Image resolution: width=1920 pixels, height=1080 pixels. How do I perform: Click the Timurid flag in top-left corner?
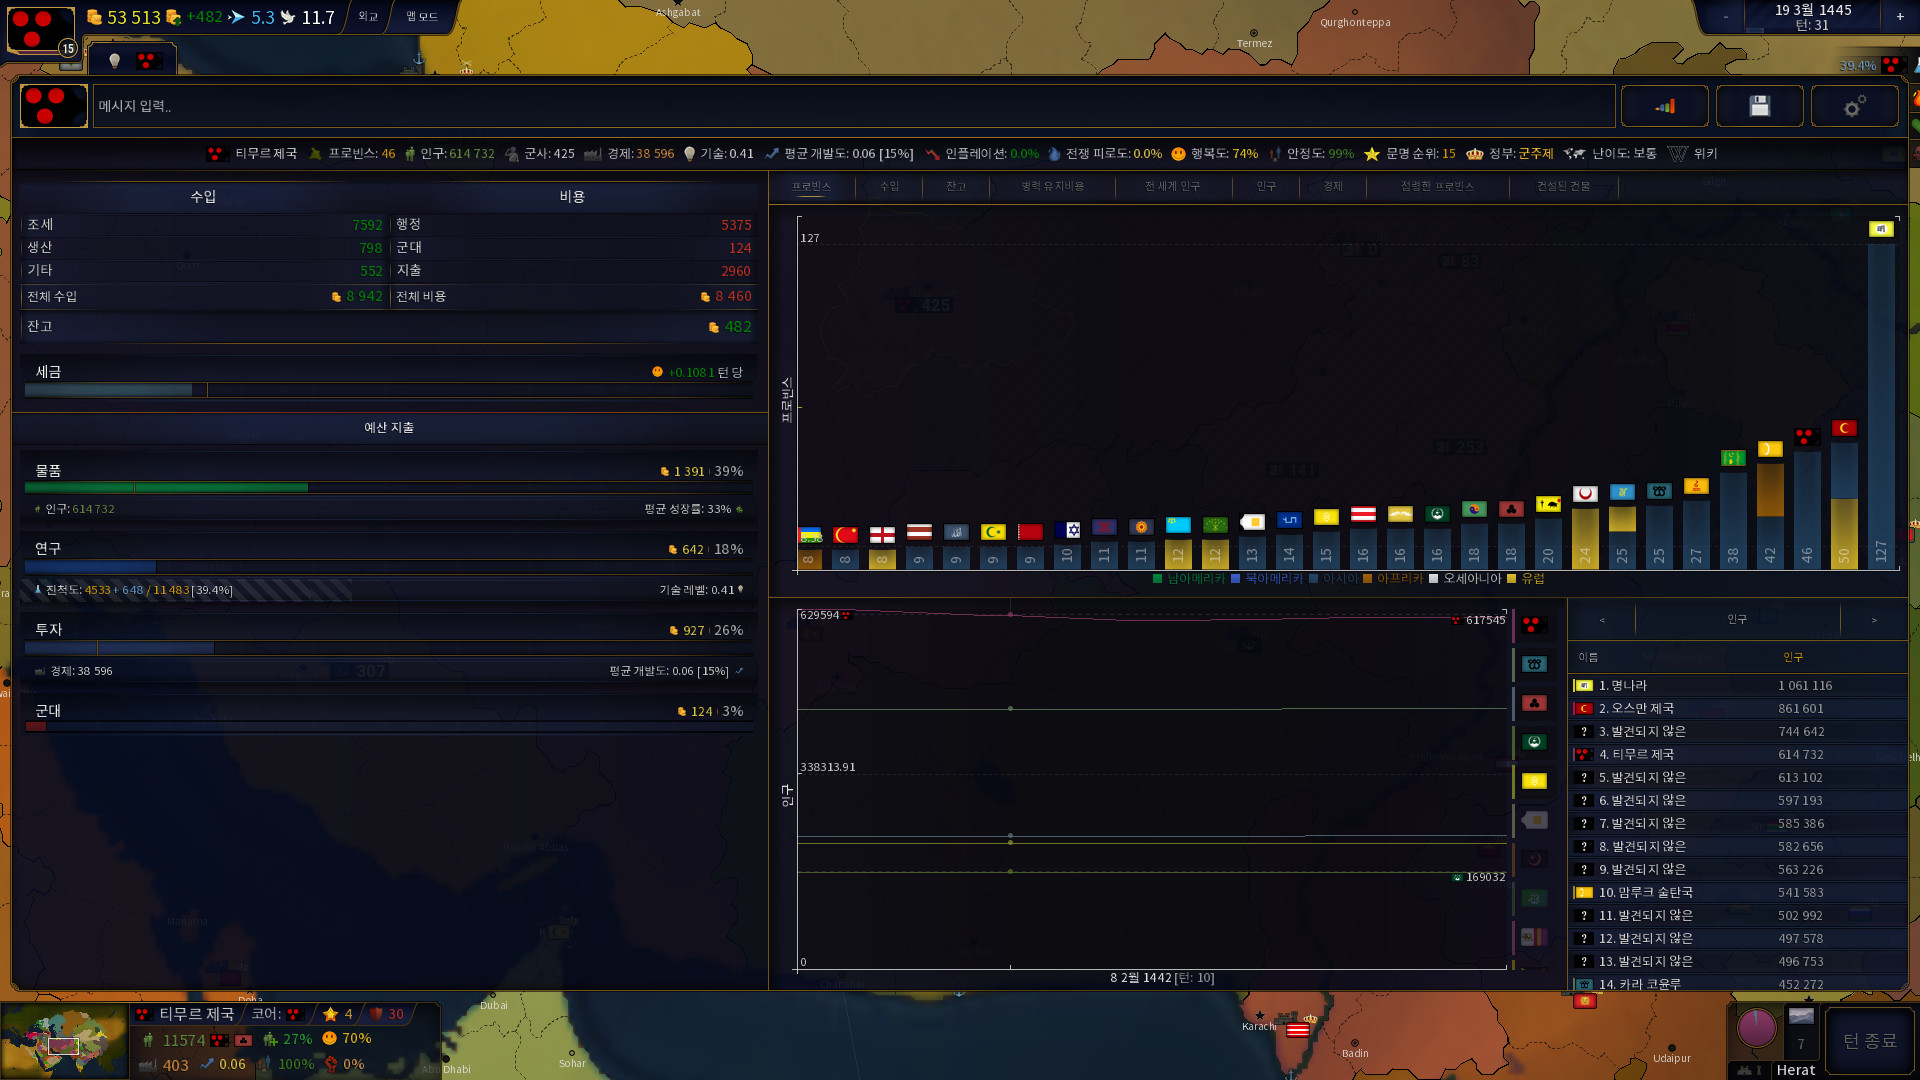[x=40, y=28]
